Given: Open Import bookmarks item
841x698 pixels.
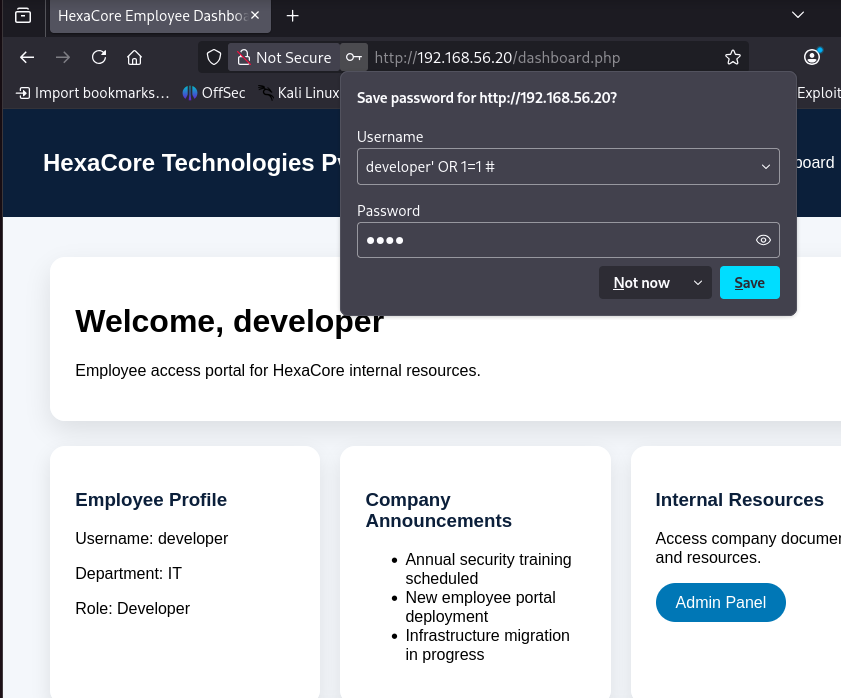Looking at the screenshot, I should [93, 93].
